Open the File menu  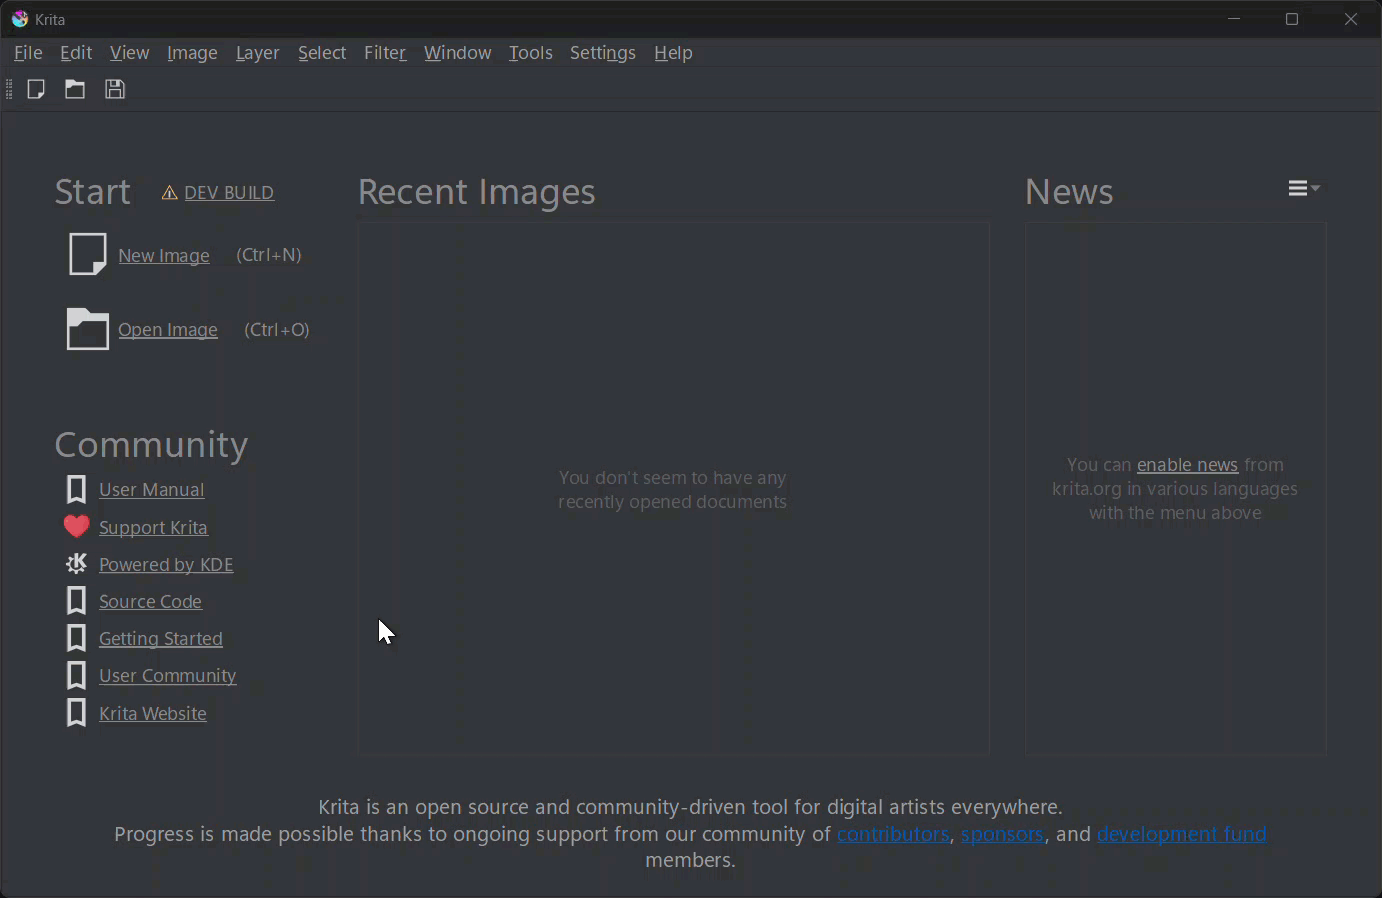(28, 53)
